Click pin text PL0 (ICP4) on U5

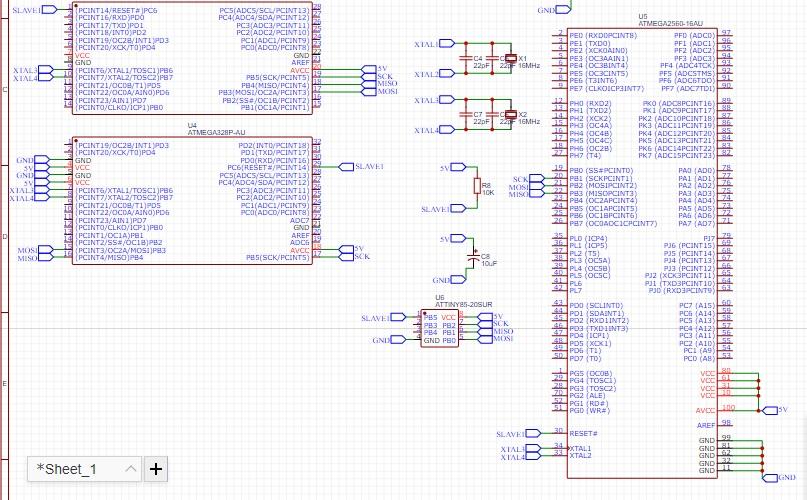coord(588,238)
